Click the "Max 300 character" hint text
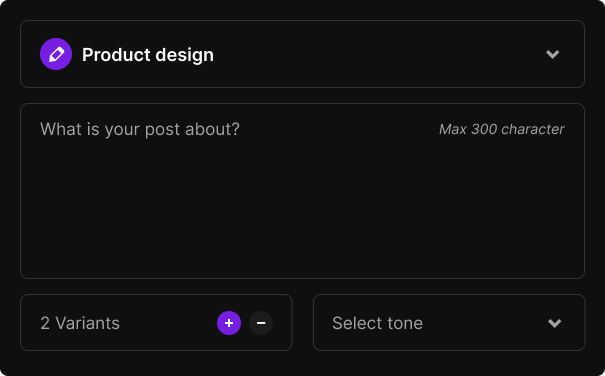Viewport: 605px width, 376px height. [x=502, y=129]
